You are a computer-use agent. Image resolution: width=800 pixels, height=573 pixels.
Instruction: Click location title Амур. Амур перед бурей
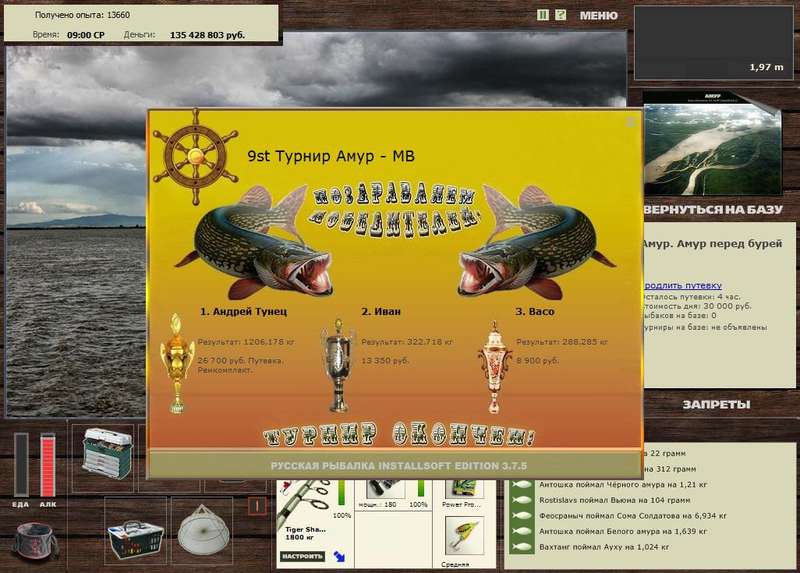tap(712, 243)
